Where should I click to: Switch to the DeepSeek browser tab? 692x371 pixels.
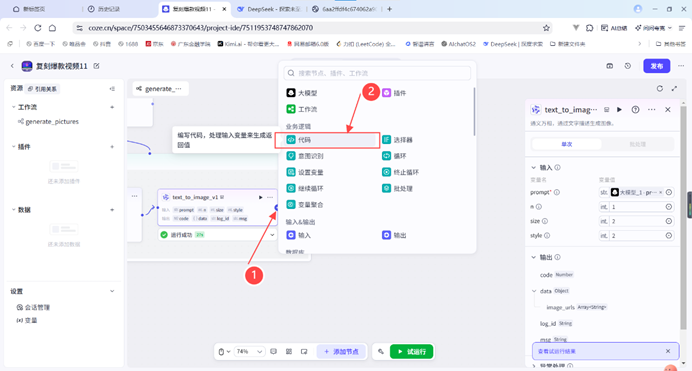pyautogui.click(x=269, y=9)
